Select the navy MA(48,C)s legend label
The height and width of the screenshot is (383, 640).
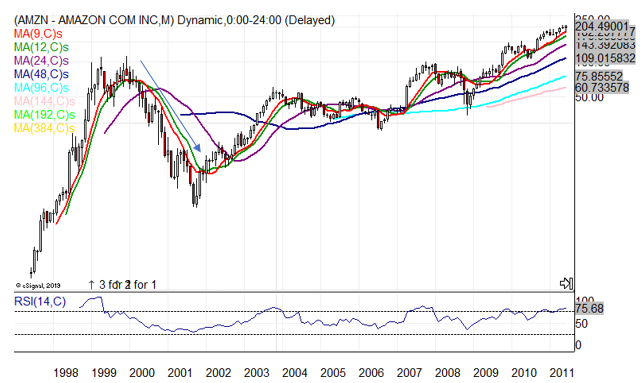(x=41, y=74)
